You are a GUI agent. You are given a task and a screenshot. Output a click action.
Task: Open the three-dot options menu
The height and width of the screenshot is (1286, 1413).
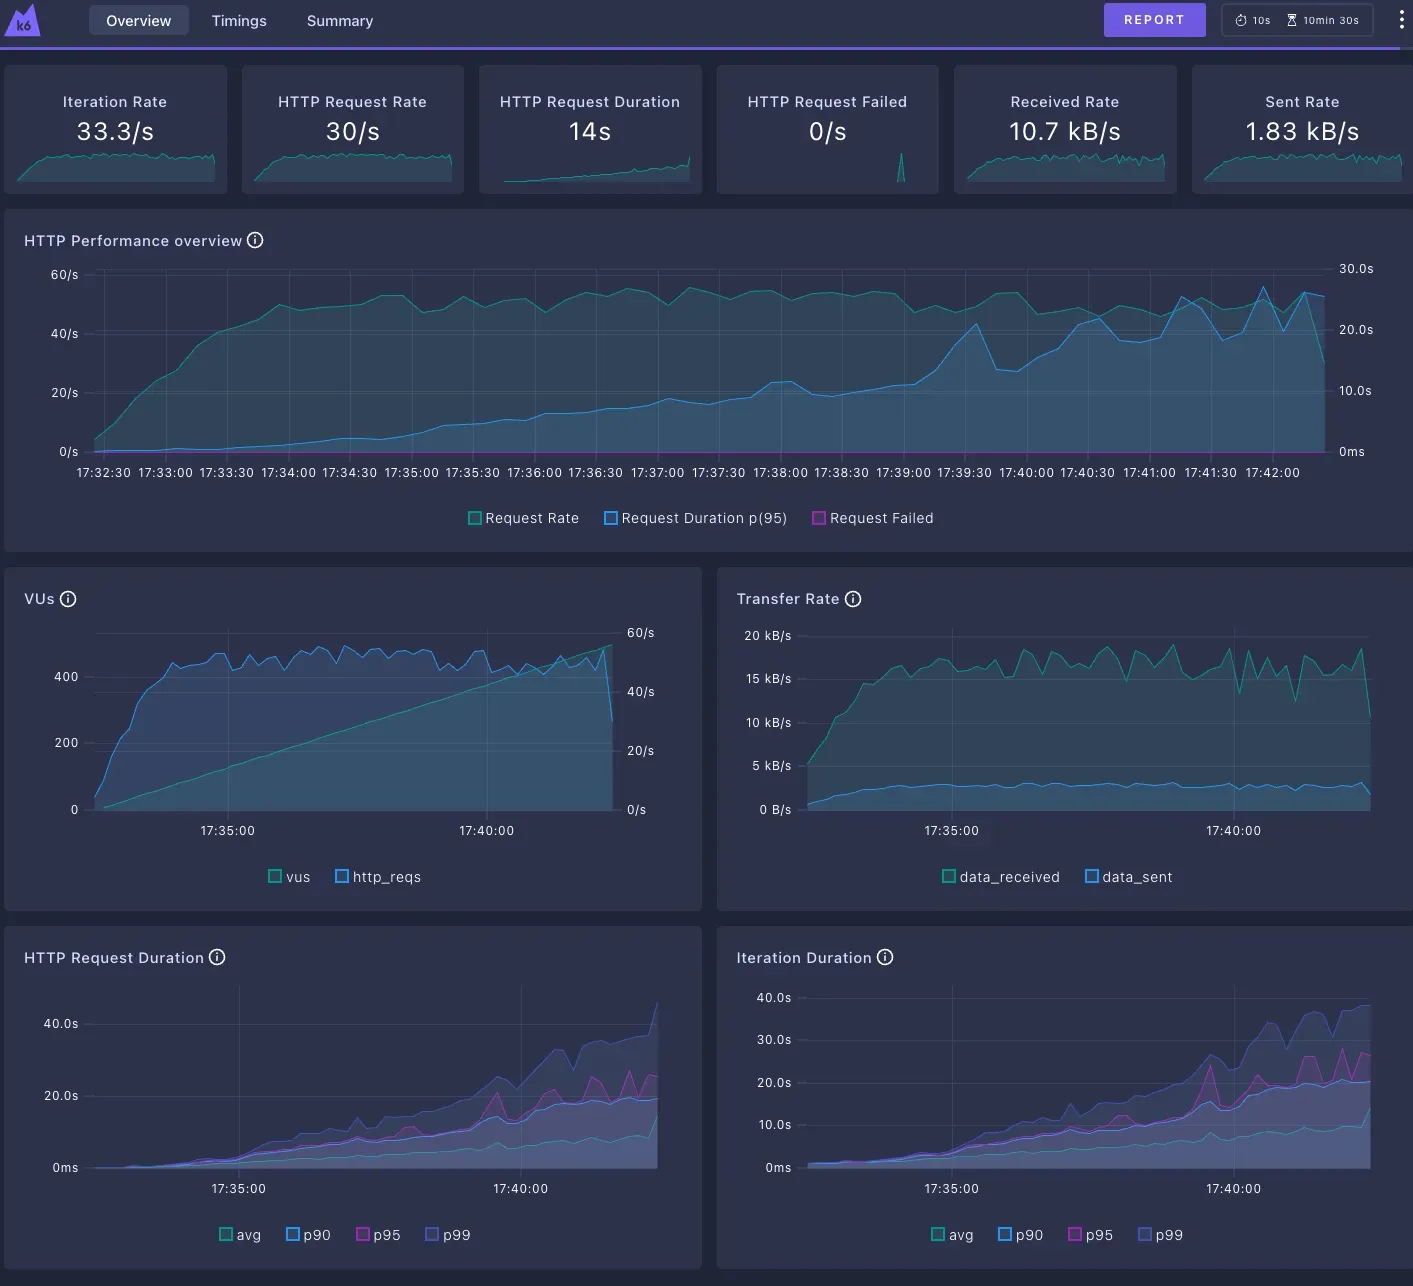tap(1401, 20)
